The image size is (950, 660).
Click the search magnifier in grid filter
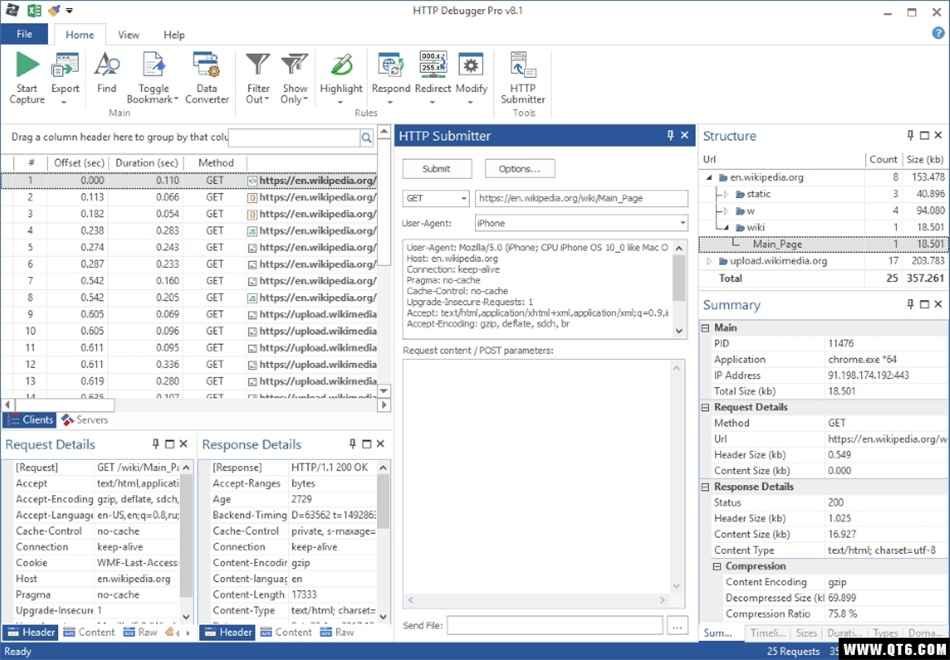366,138
